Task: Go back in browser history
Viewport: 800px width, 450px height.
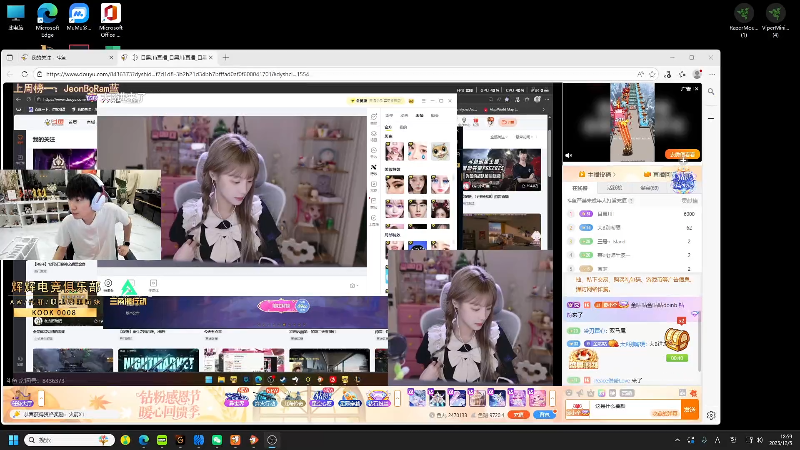Action: (x=10, y=74)
